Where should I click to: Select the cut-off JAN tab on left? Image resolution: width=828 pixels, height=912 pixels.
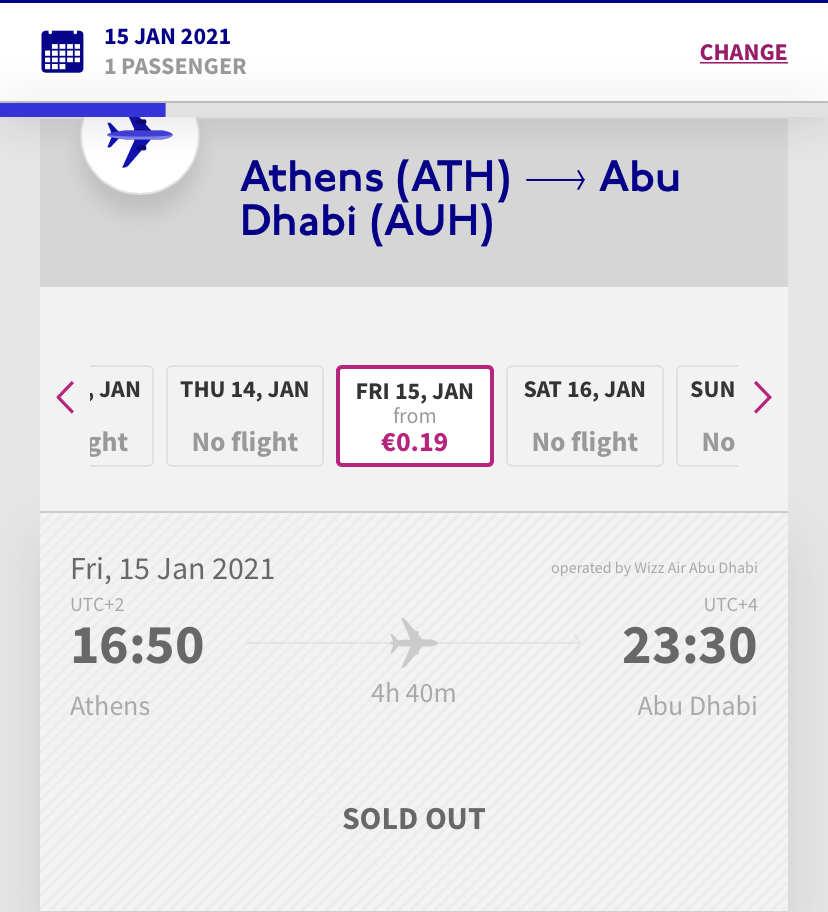pyautogui.click(x=120, y=416)
